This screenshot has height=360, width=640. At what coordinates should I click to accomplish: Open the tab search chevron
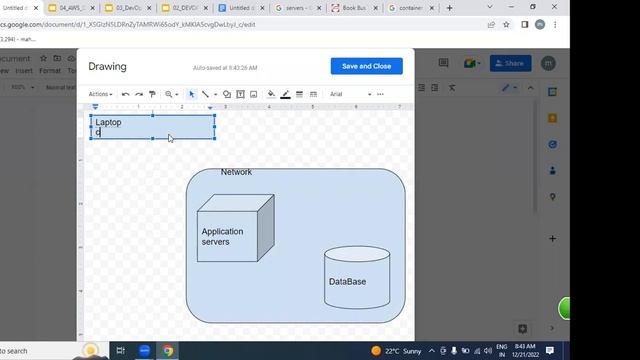click(x=490, y=7)
